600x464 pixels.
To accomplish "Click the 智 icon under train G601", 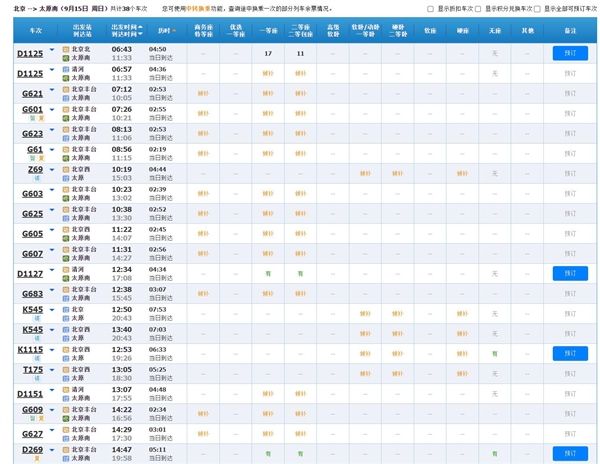I will coord(31,118).
